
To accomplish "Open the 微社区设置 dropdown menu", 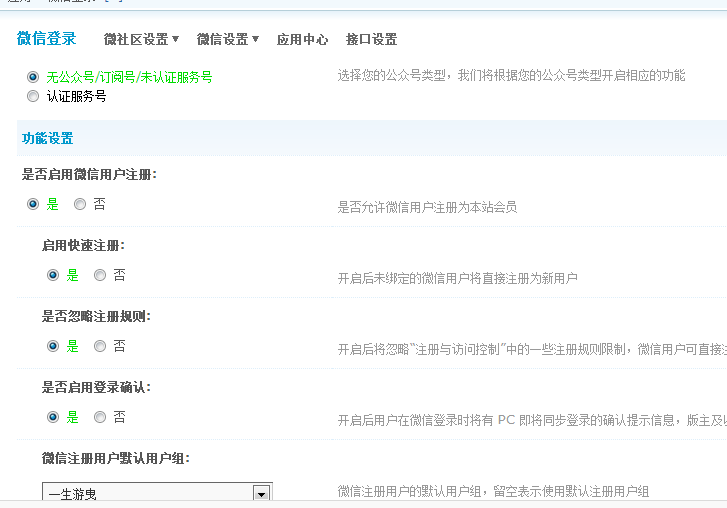I will [141, 39].
